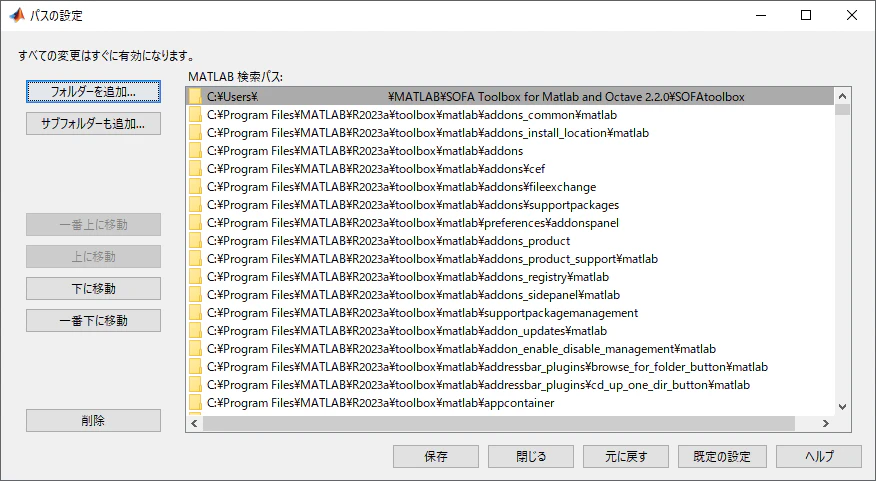Click the vertical scrollbar down arrow
Viewport: 876px width, 481px height.
point(842,407)
